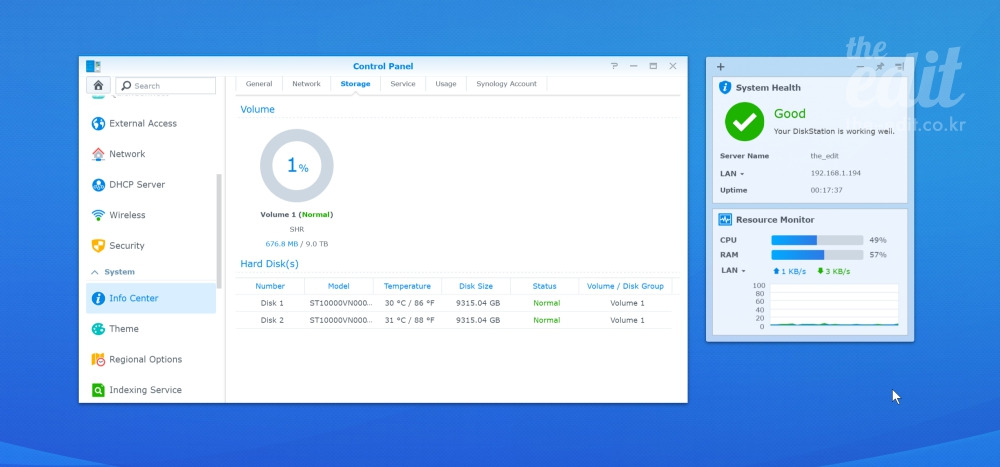The height and width of the screenshot is (467, 1000).
Task: Click the DHCP Server icon
Action: 98,185
